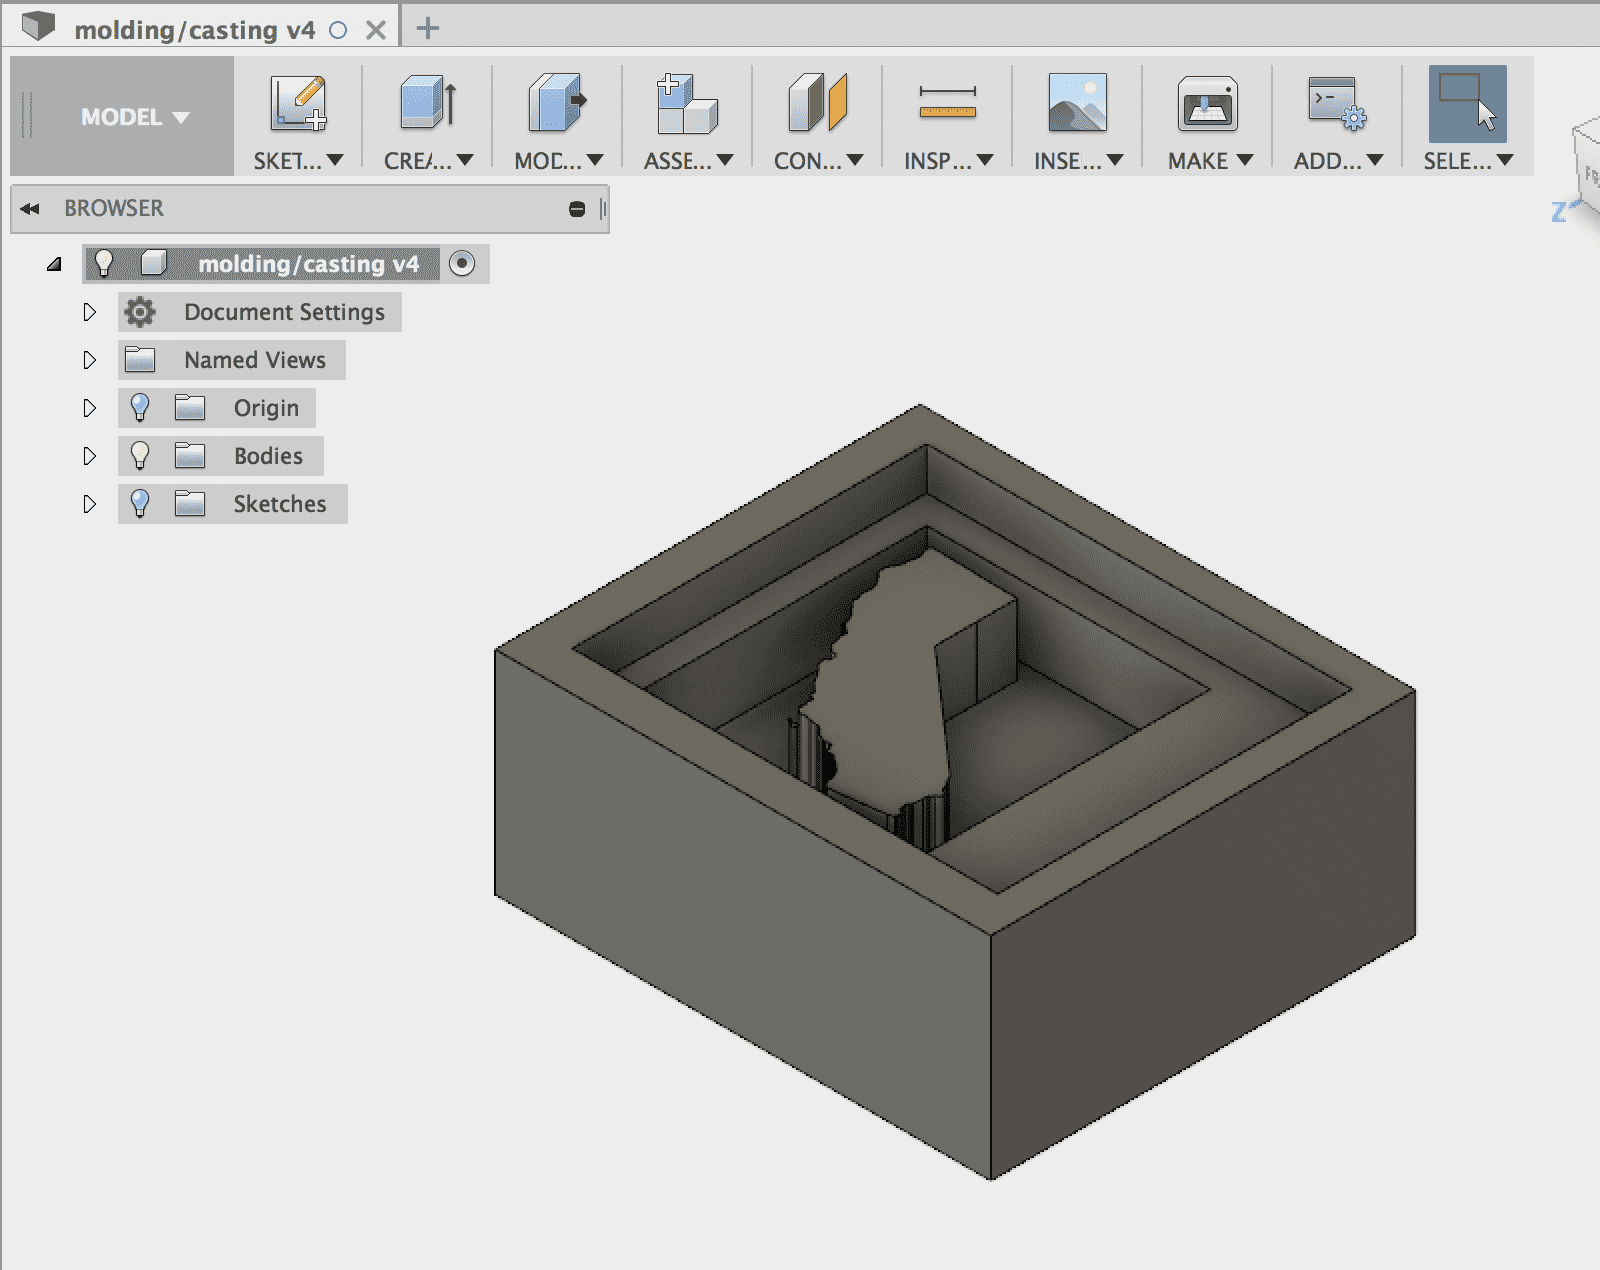
Task: Select the Create extrude tool icon
Action: tap(428, 103)
